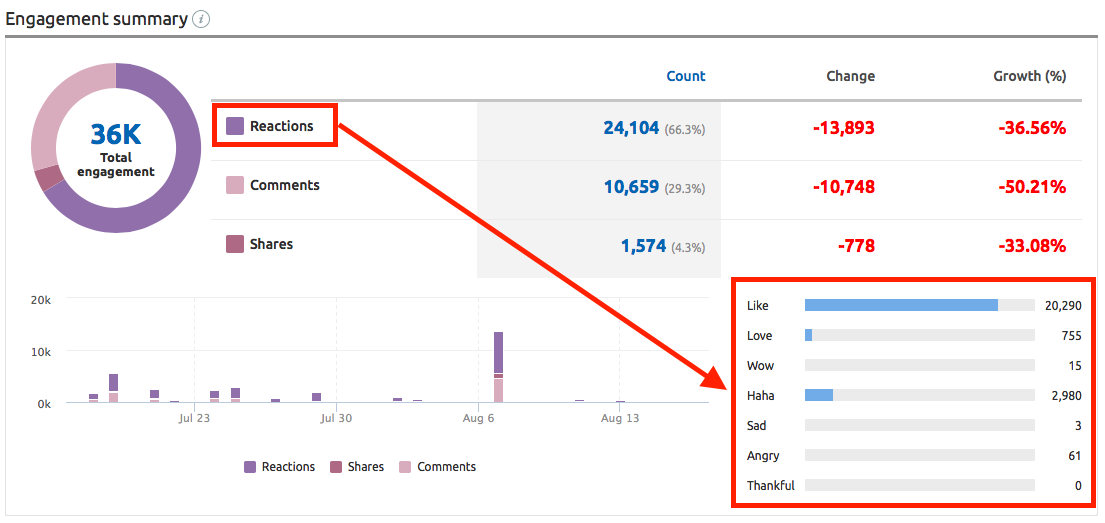Click the Reactions change value -13,893
The height and width of the screenshot is (523, 1105).
click(844, 128)
